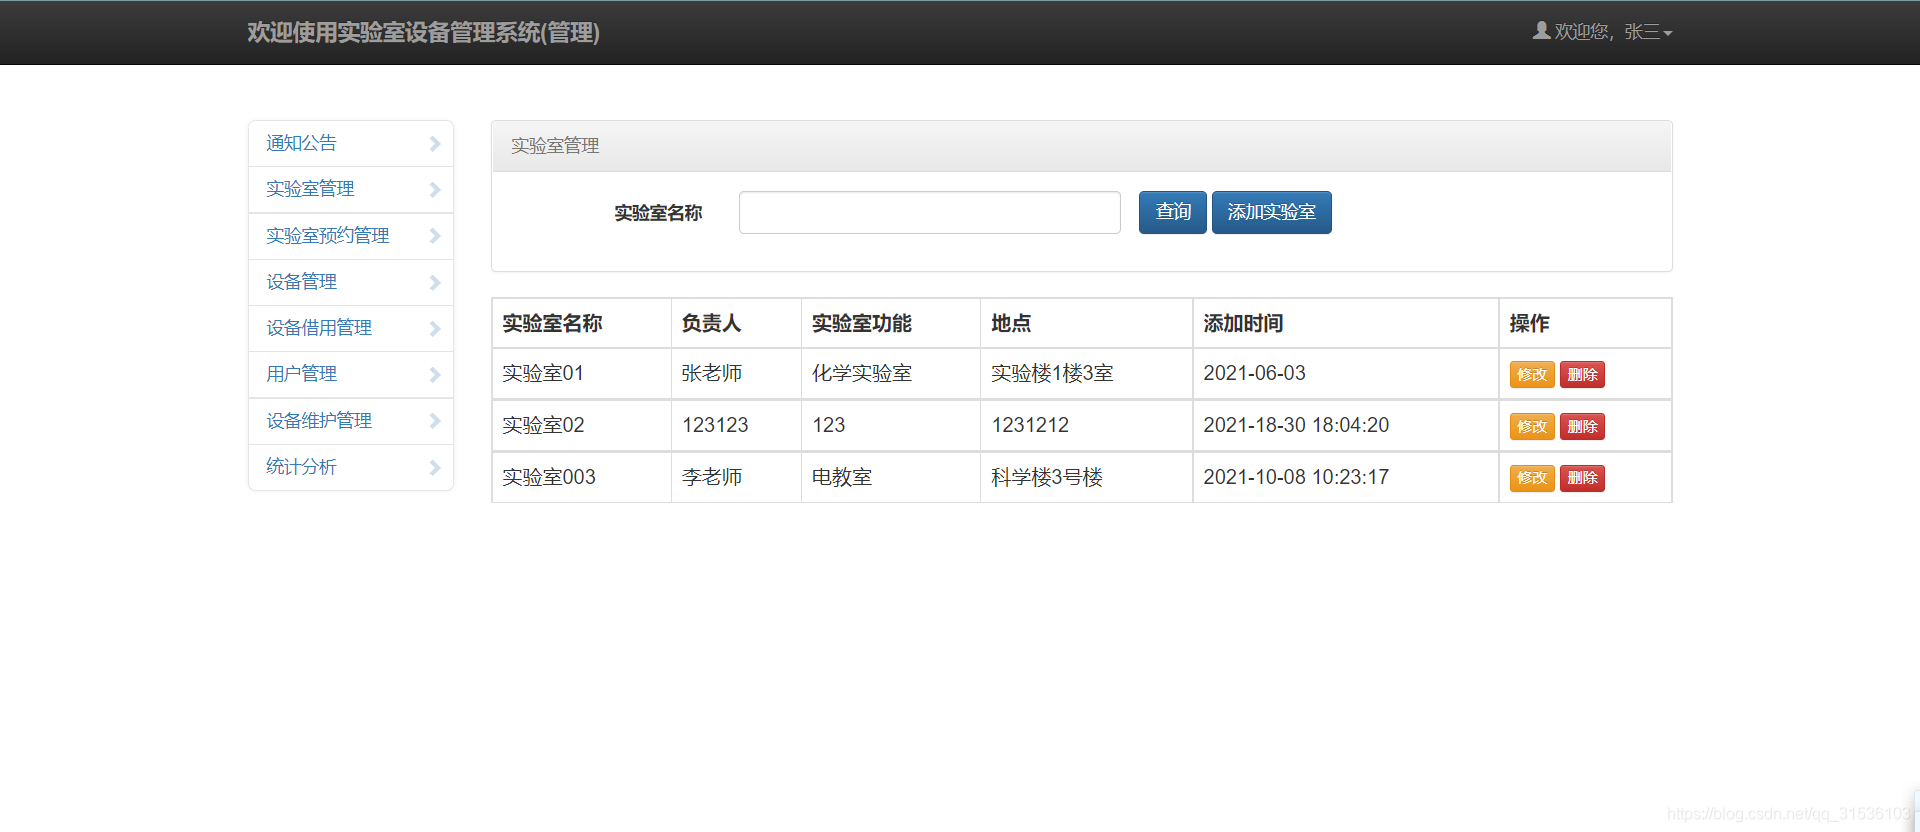1920x832 pixels.
Task: Click the 实验室名称 search input field
Action: click(929, 212)
